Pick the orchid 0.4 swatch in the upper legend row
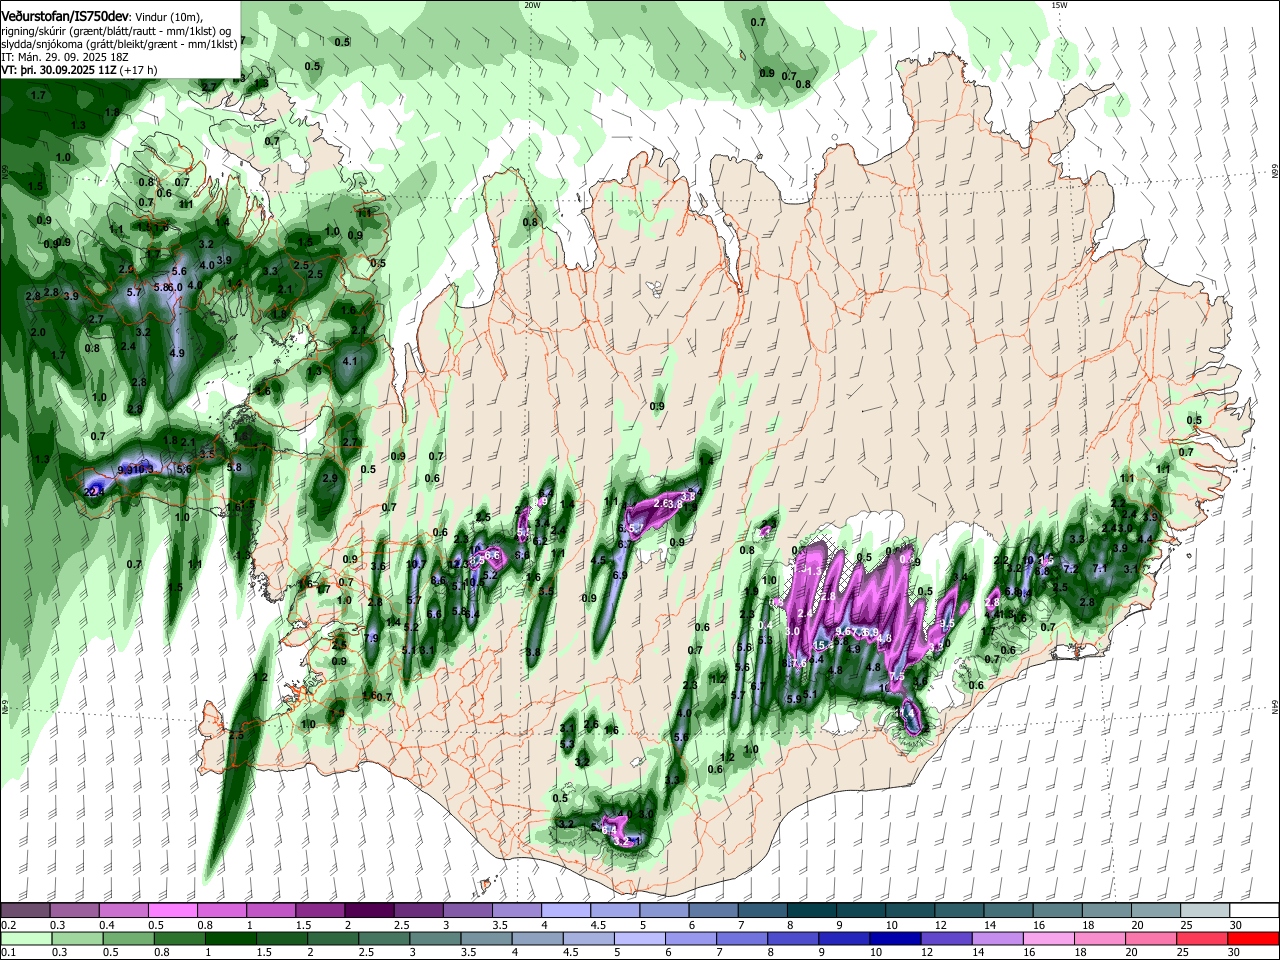This screenshot has width=1280, height=960. [123, 910]
